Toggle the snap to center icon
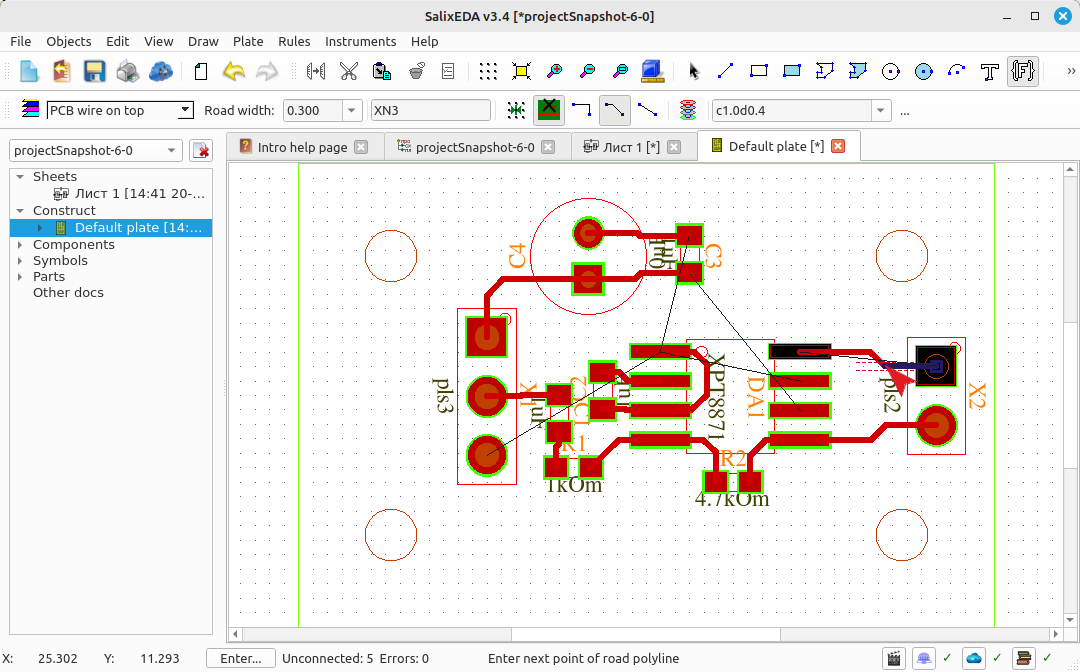 click(x=516, y=109)
